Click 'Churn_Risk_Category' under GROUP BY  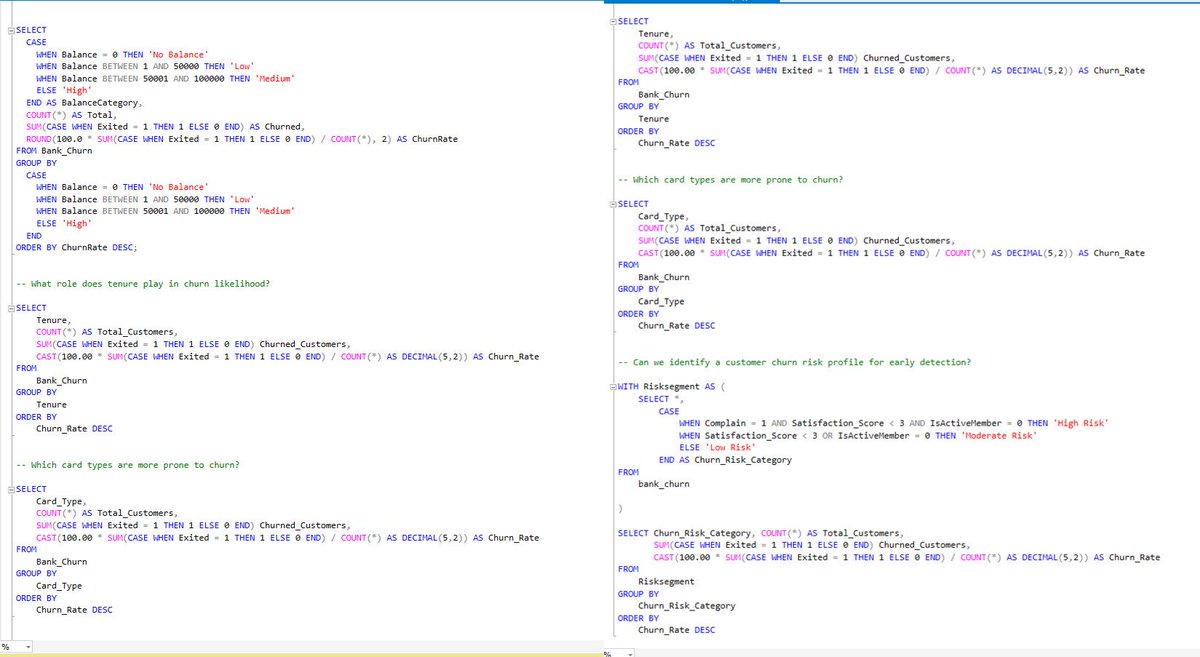[686, 606]
